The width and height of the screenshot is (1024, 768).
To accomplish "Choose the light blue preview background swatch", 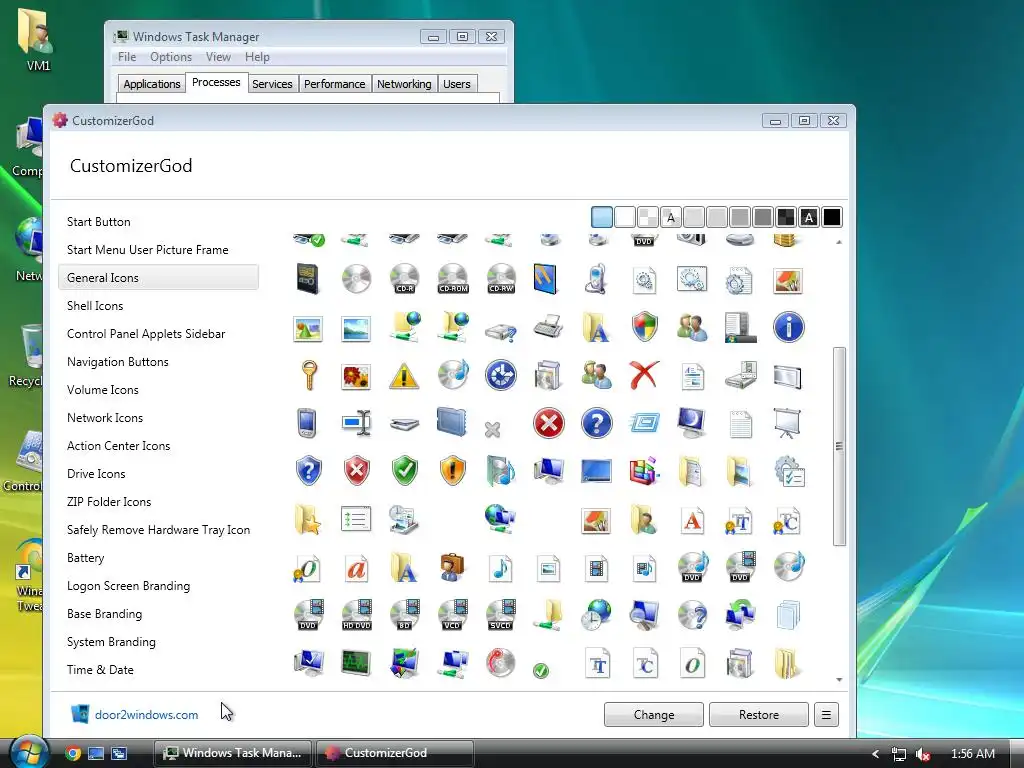I will coord(601,217).
